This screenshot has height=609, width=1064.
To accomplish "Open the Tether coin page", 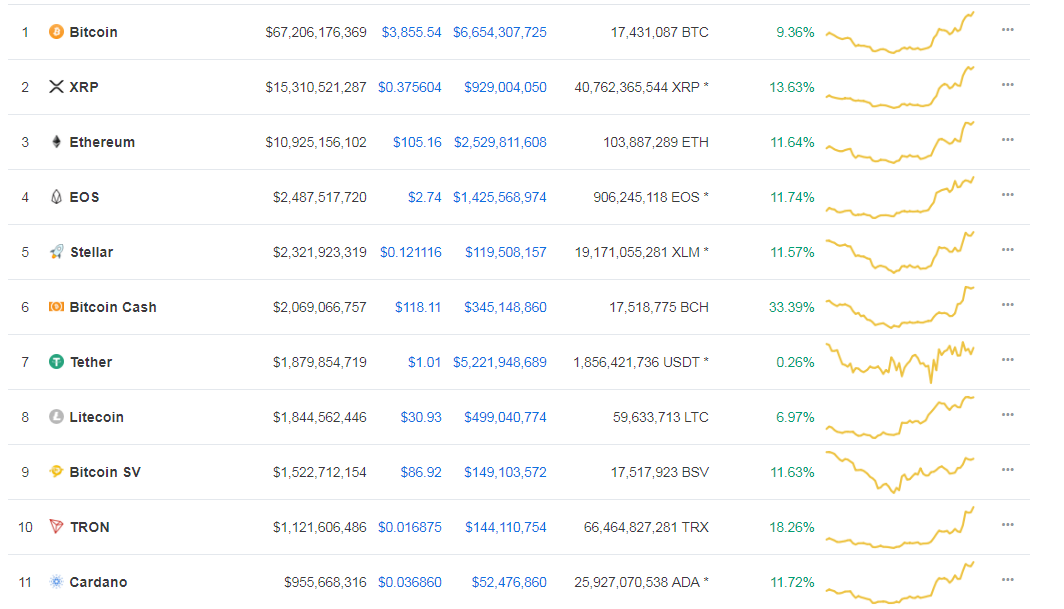I will (91, 362).
